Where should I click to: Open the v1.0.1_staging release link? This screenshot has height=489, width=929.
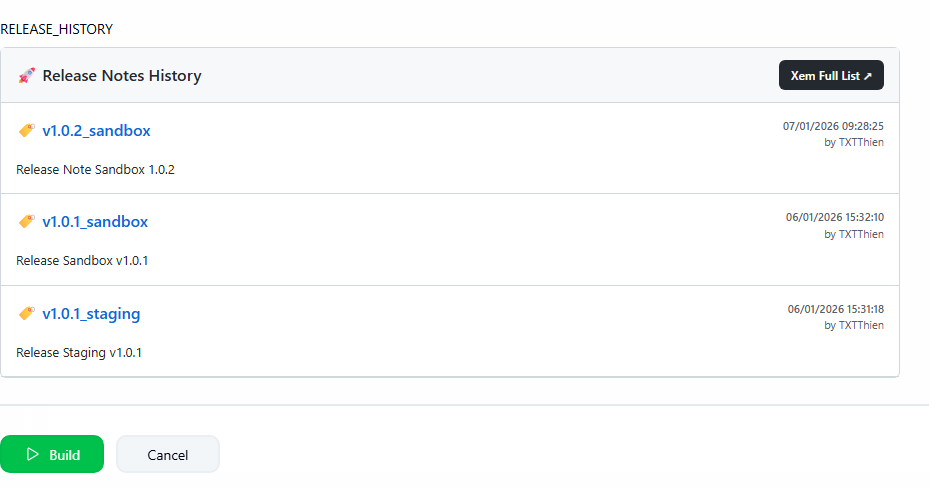(91, 314)
